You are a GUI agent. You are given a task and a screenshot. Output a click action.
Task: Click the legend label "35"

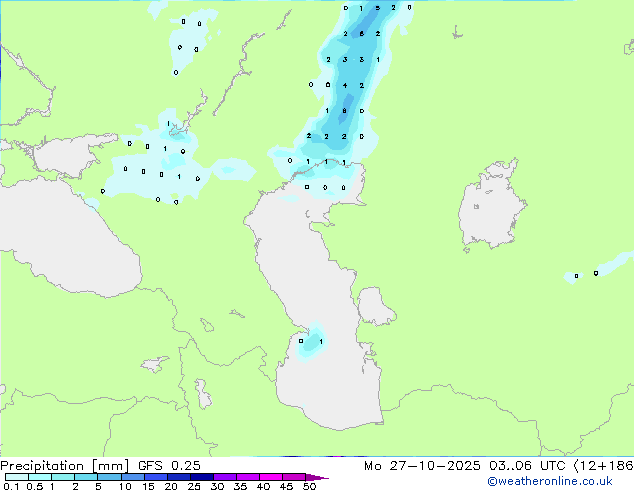(x=240, y=486)
